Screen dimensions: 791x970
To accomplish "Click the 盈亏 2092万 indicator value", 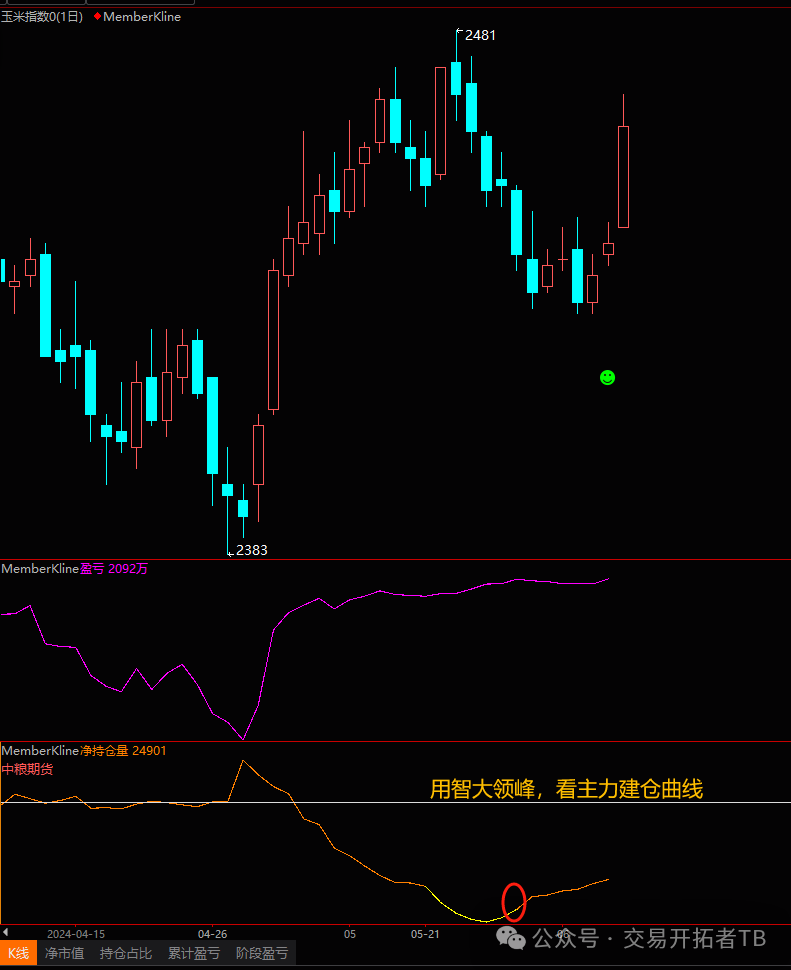I will 114,569.
